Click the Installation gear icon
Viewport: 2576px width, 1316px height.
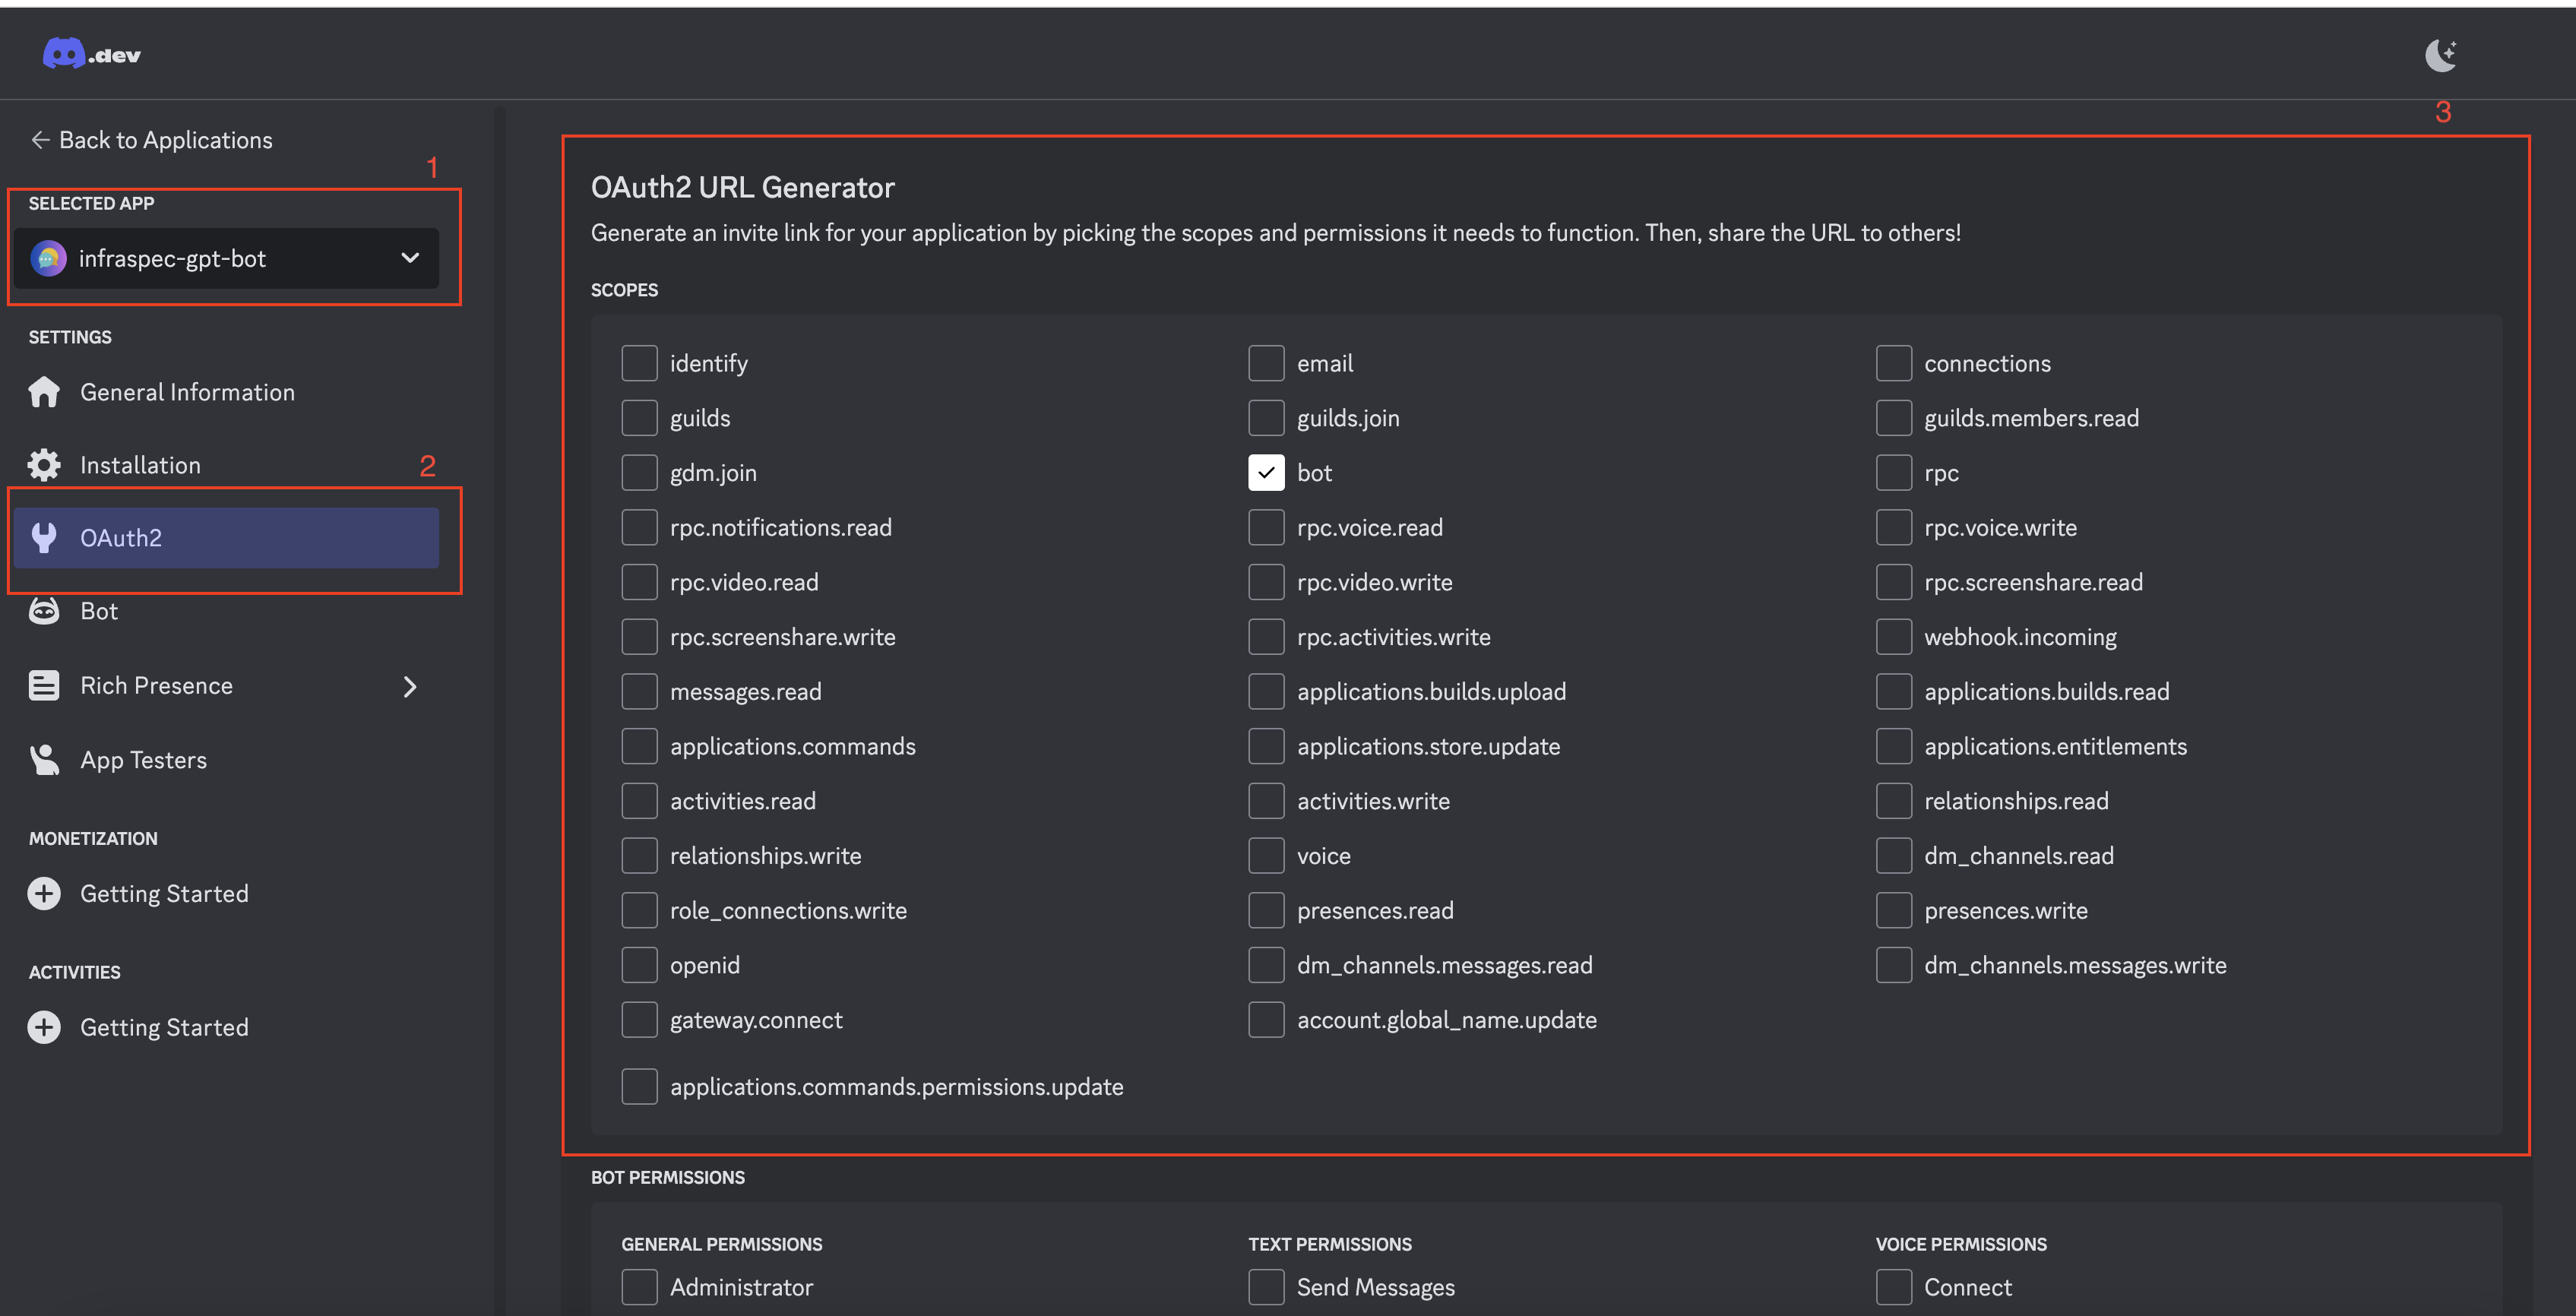pos(44,465)
